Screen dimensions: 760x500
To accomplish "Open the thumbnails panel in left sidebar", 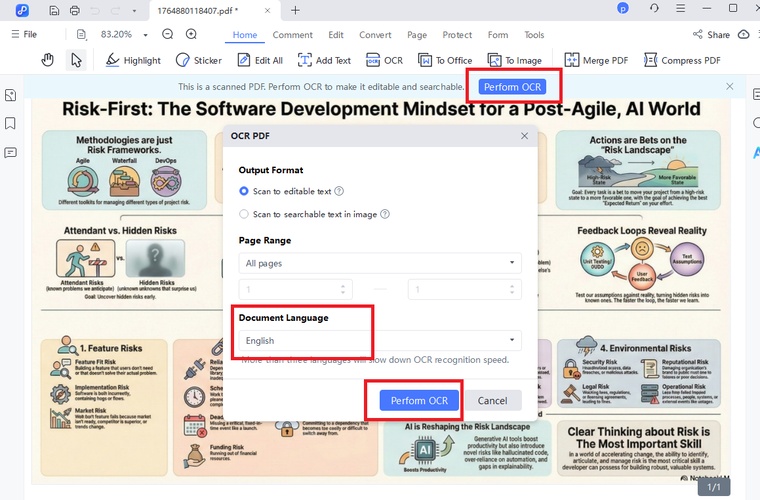I will coord(10,95).
